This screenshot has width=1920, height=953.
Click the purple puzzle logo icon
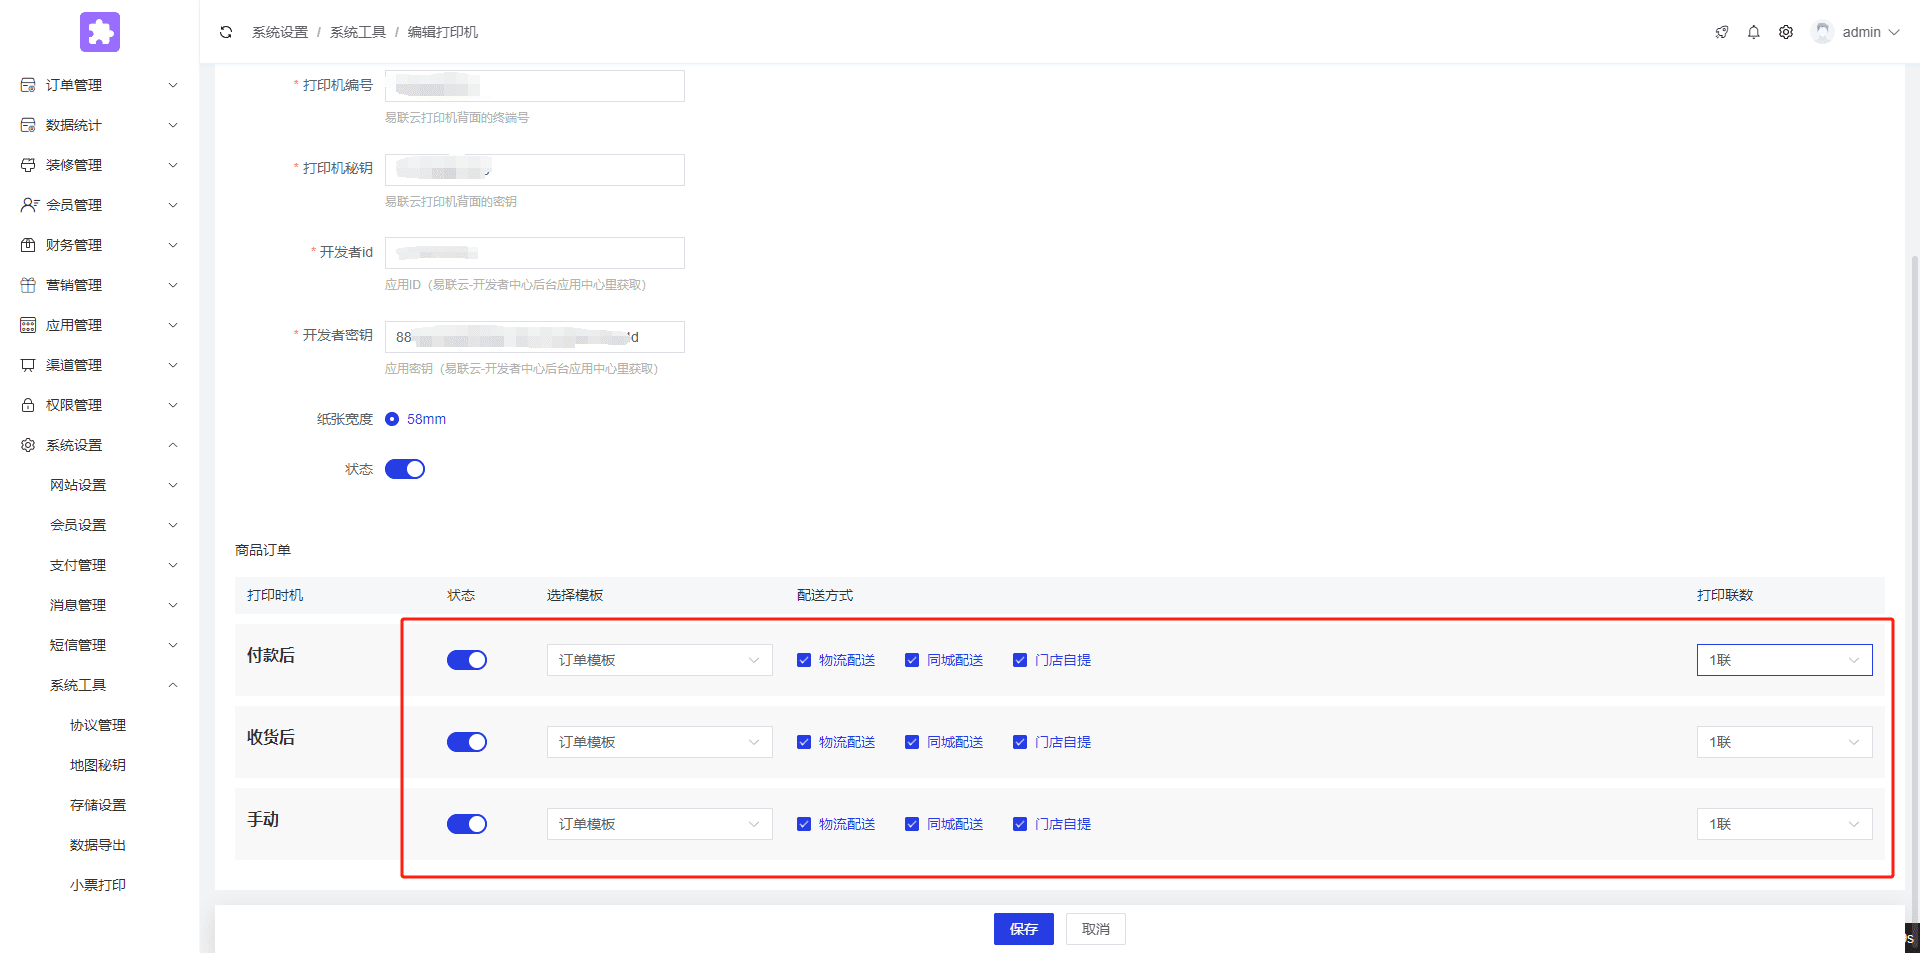100,32
